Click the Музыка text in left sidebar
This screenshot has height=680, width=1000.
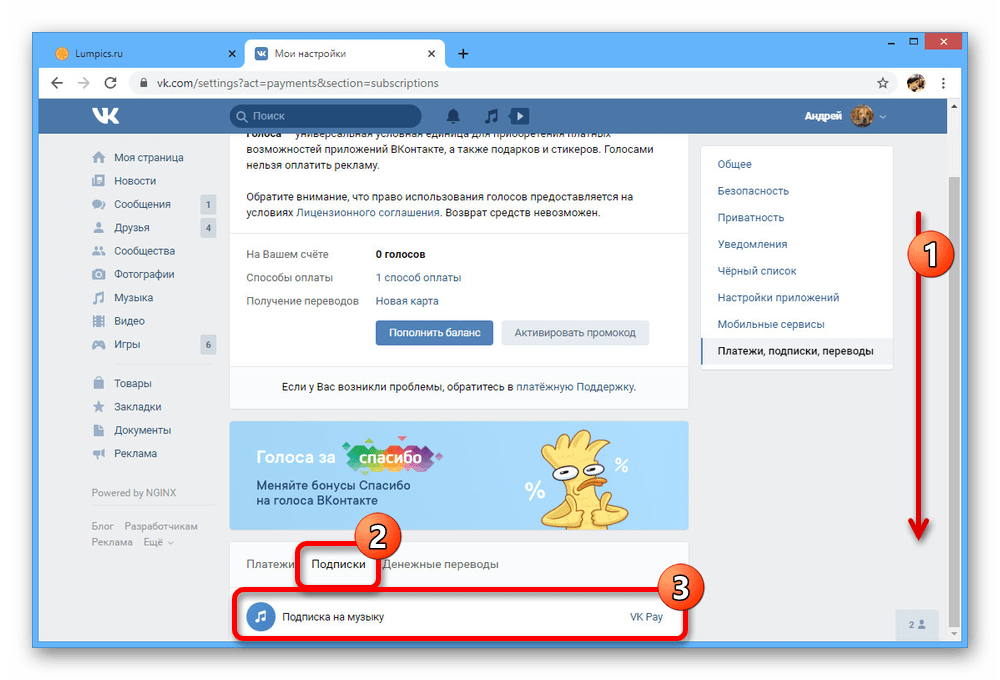pyautogui.click(x=133, y=297)
